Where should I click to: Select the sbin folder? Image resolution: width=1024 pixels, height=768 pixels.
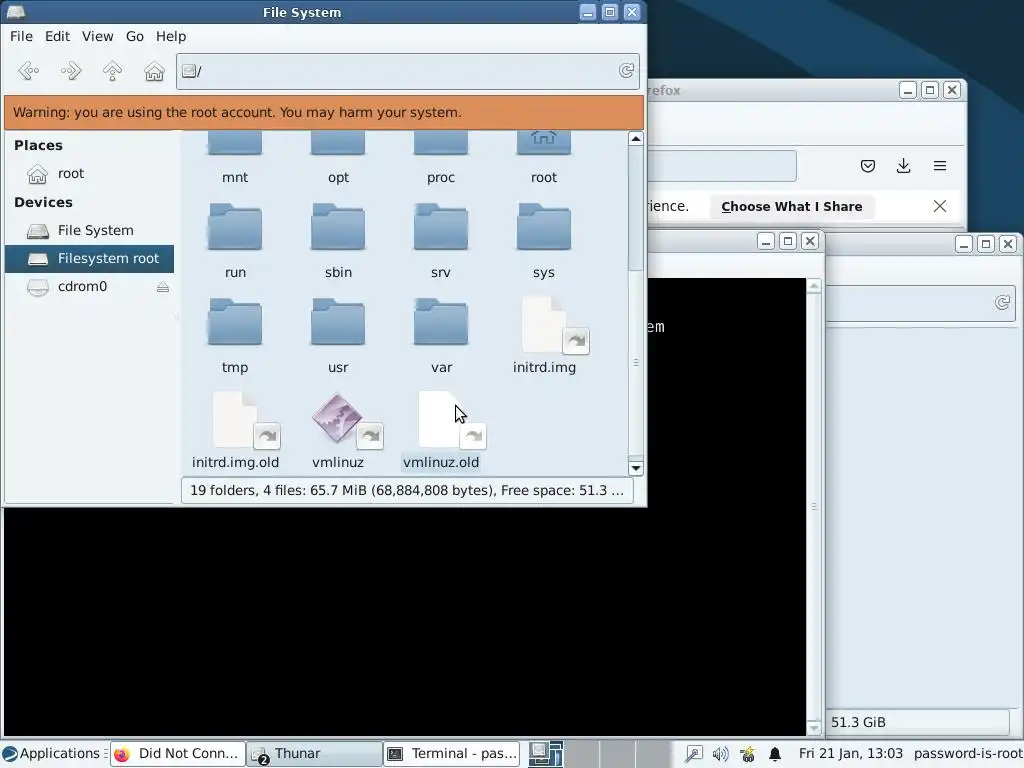(338, 242)
